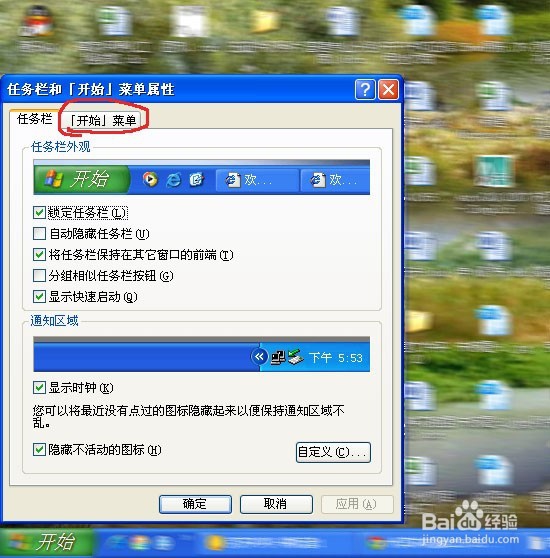Image resolution: width=550 pixels, height=558 pixels.
Task: Click Internet Explorer icon in taskbar preview
Action: pos(173,180)
